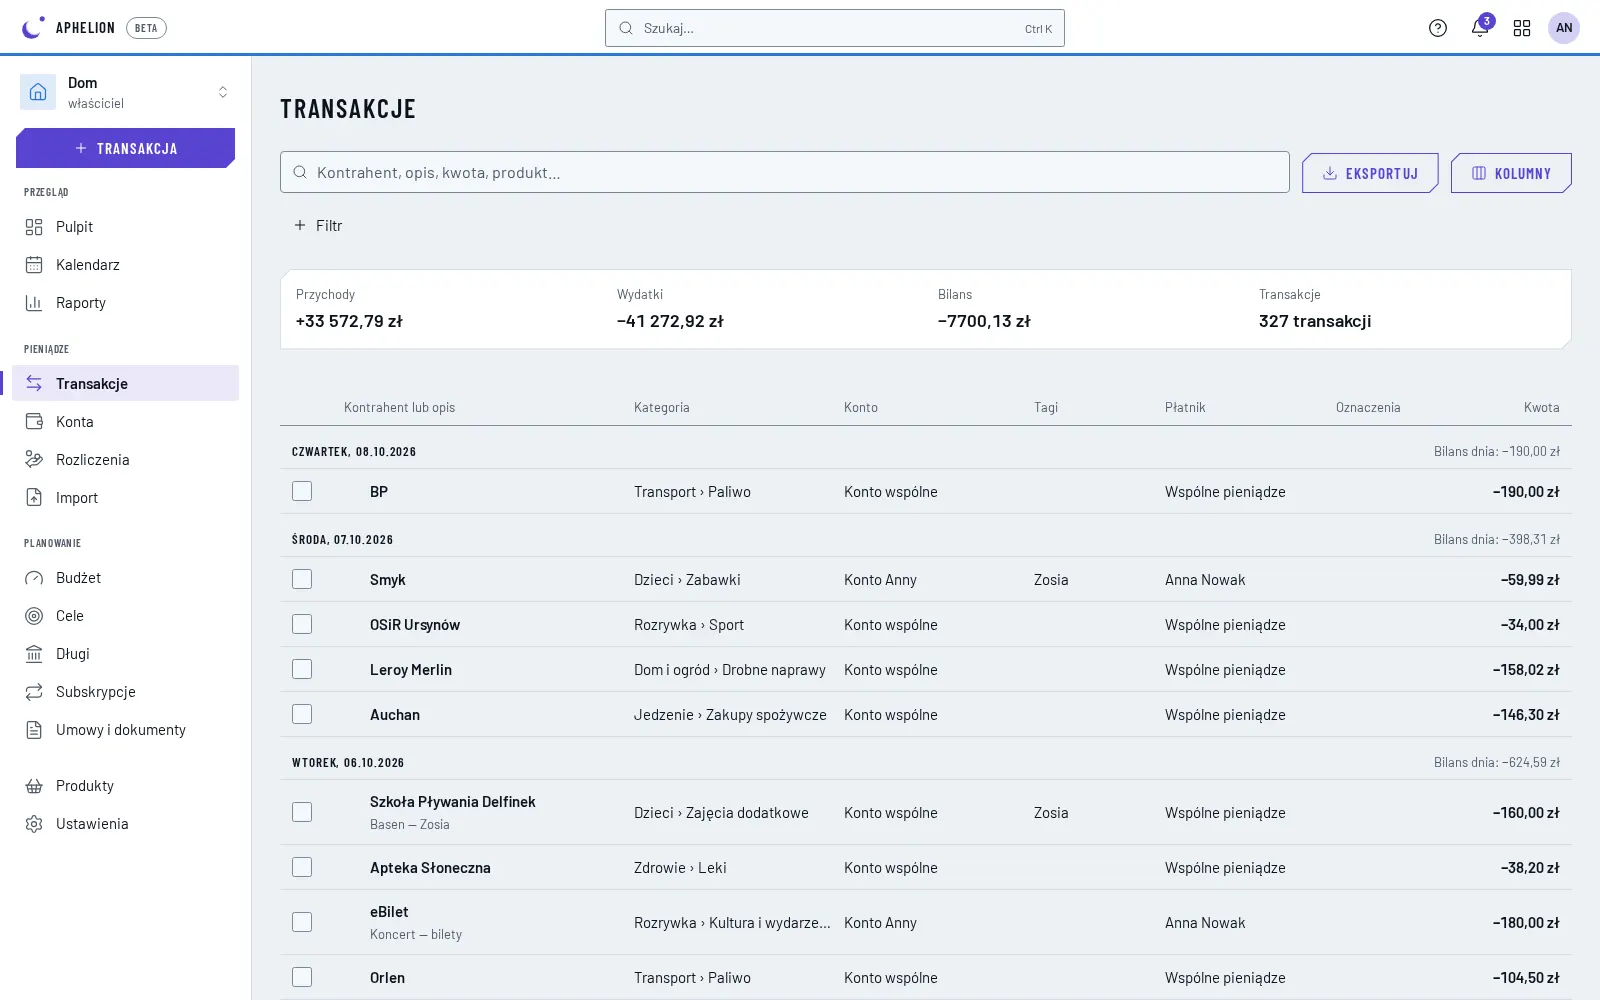Focus the Kontrahent, opis, kwota search field
The width and height of the screenshot is (1600, 1000).
(x=785, y=172)
